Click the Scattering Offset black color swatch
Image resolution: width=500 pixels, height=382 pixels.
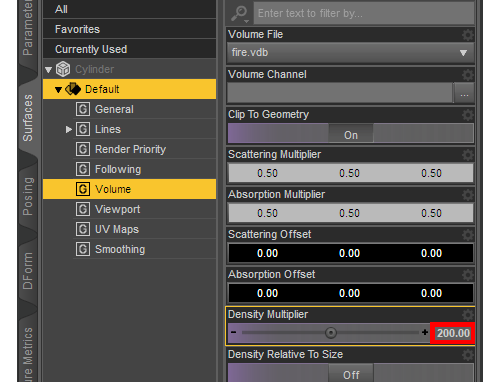click(351, 253)
